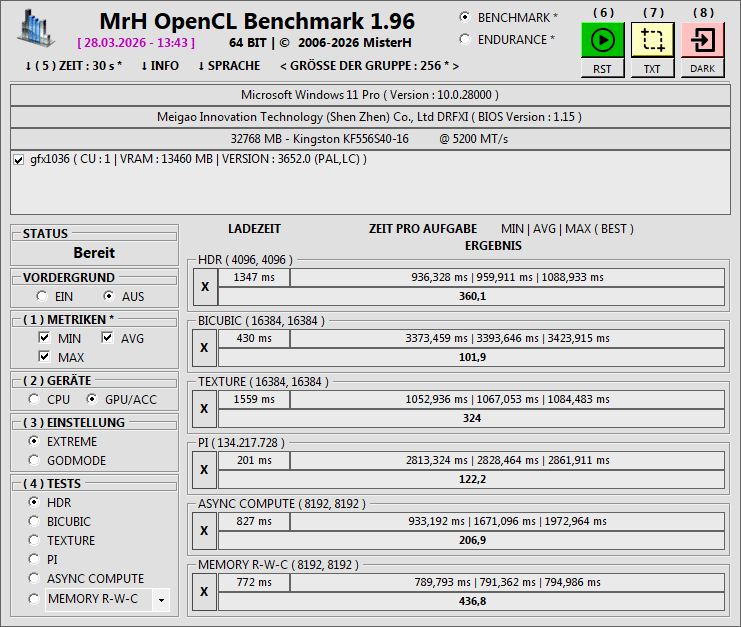The width and height of the screenshot is (741, 627).
Task: Select the TEXTURE test radio button
Action: tap(34, 540)
